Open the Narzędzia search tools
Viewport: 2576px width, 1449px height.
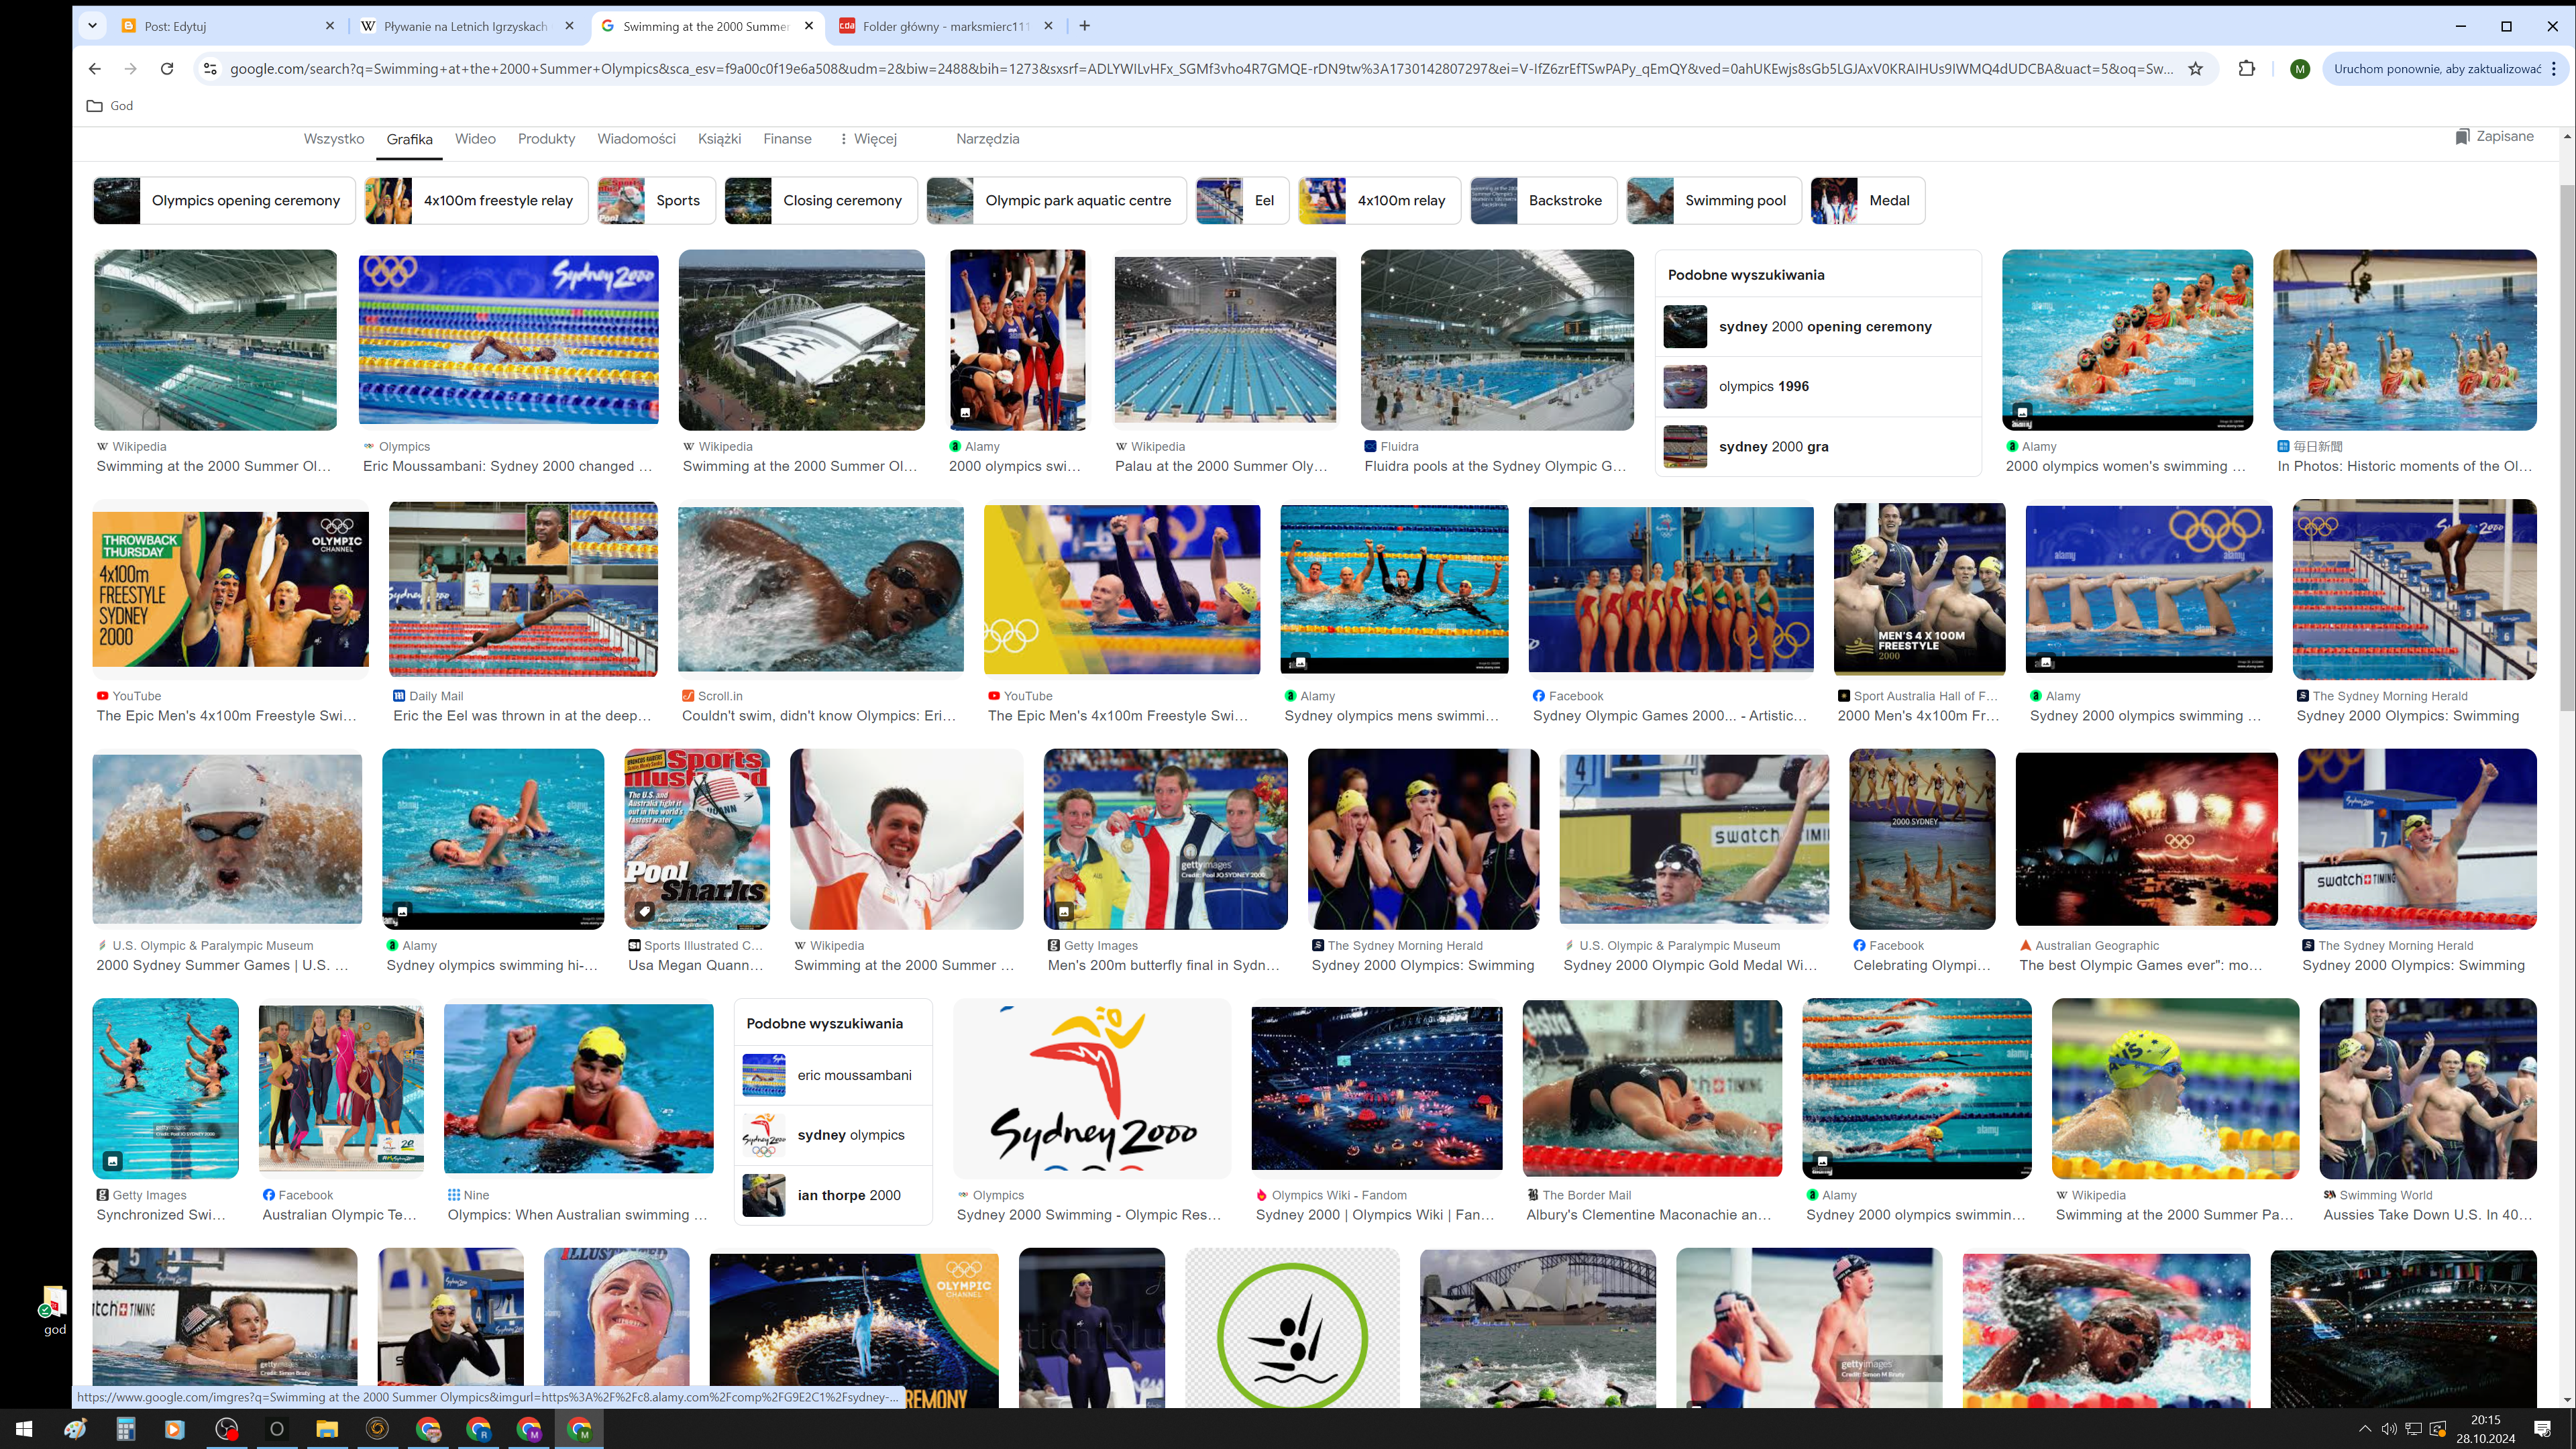coord(987,139)
